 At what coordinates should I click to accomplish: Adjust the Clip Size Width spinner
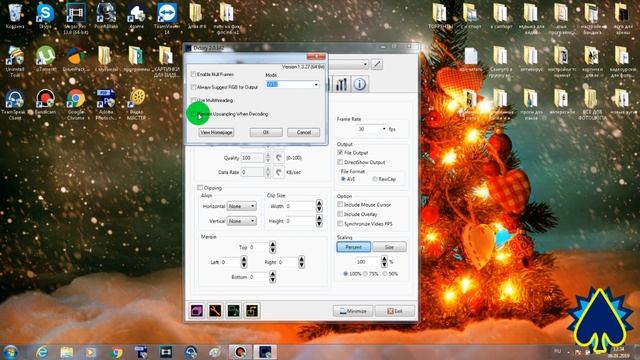319,206
